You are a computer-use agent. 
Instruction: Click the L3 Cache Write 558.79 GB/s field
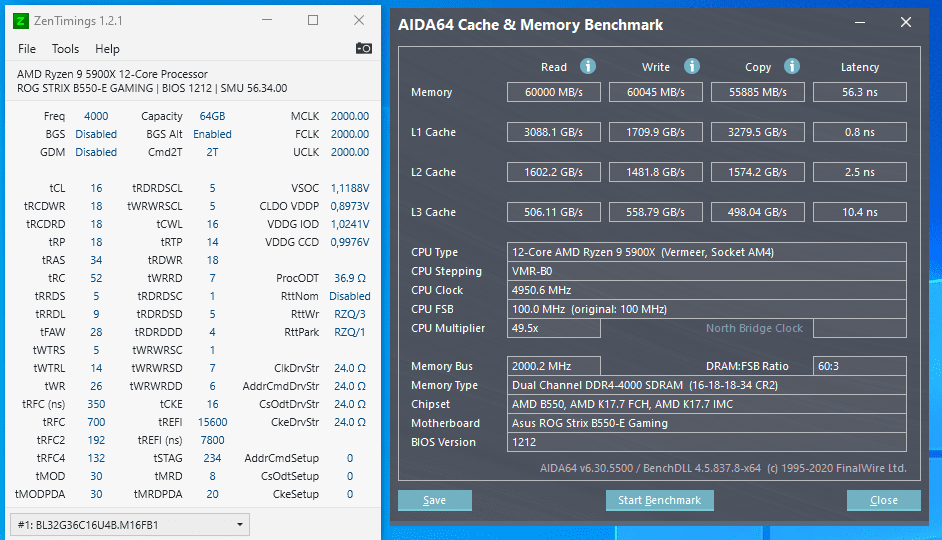[x=655, y=212]
